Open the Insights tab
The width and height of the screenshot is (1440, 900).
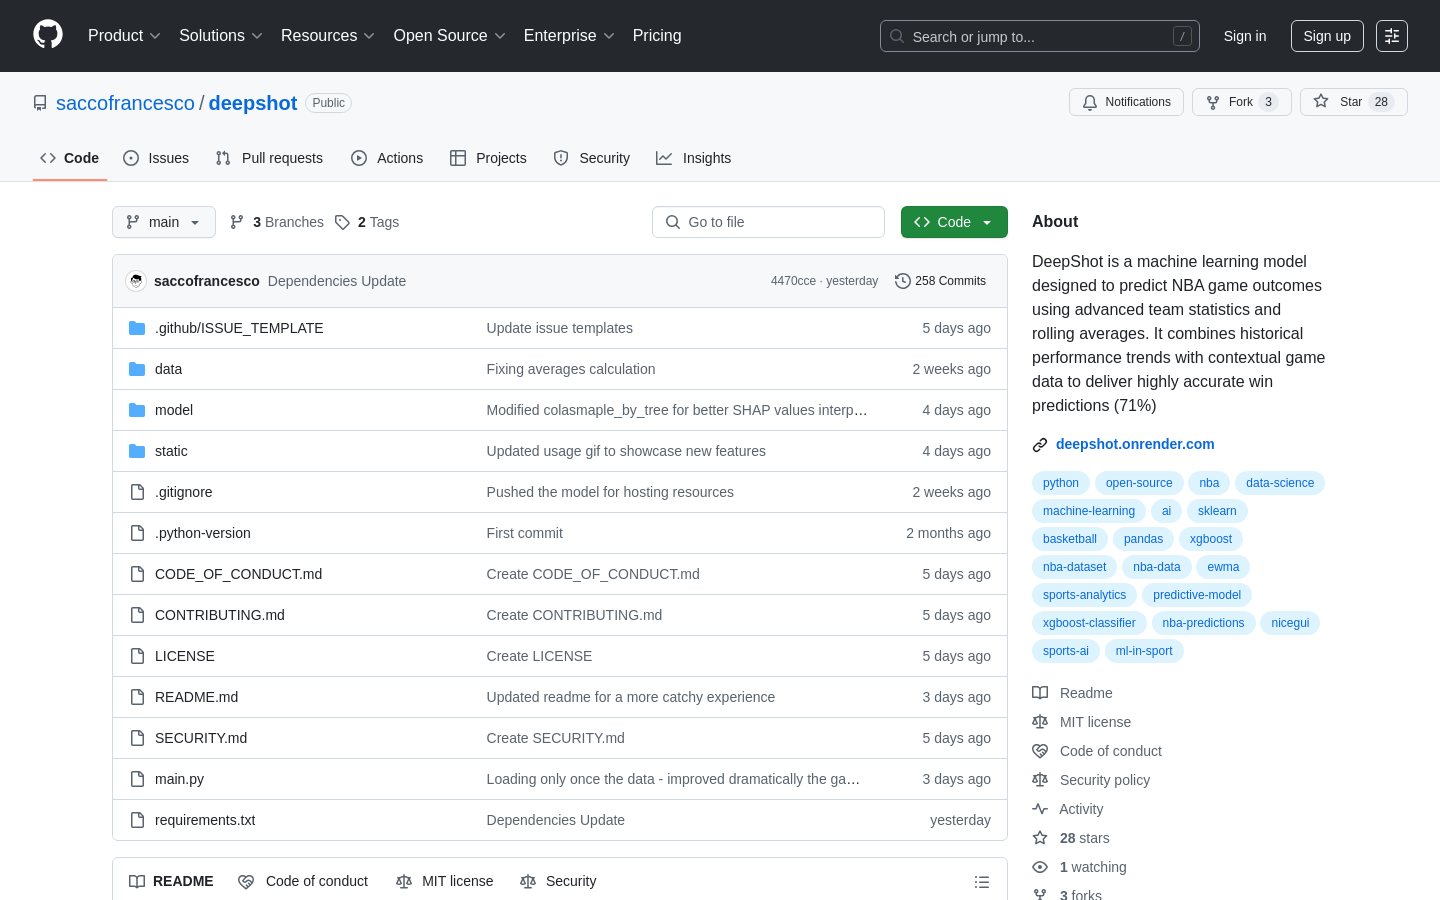click(x=694, y=158)
